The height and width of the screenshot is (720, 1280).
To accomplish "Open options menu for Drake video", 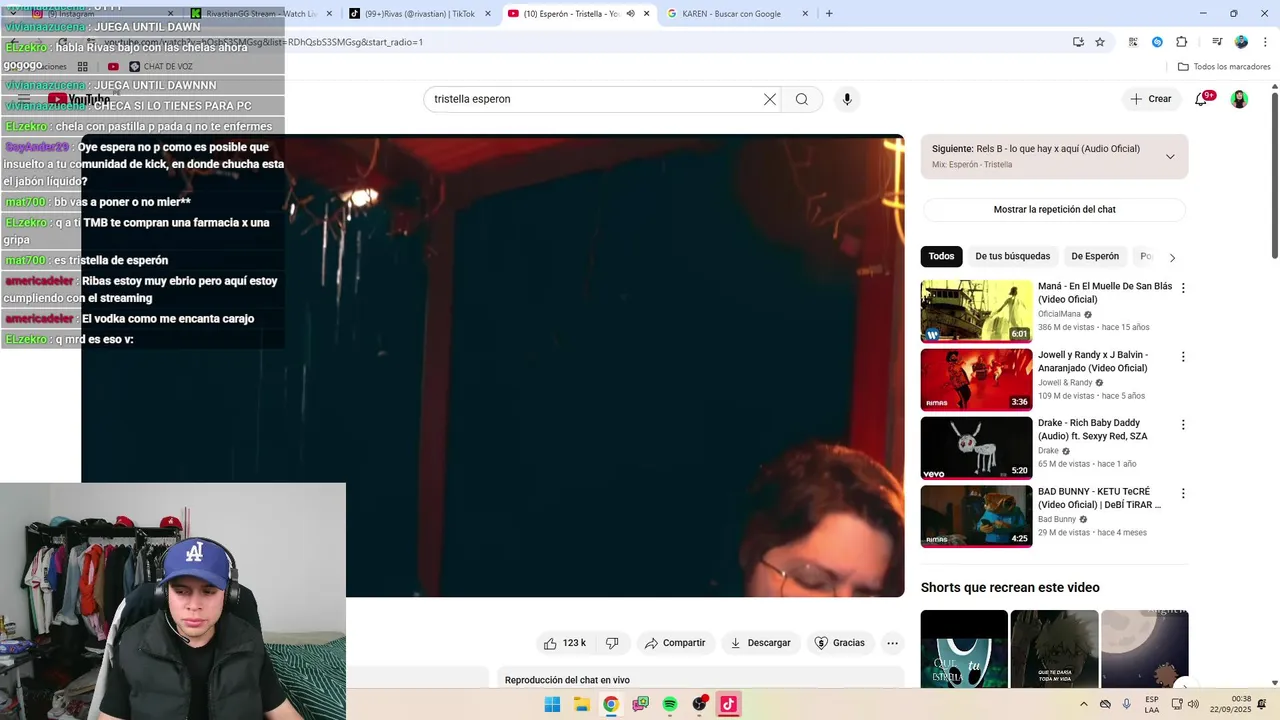I will (1183, 424).
